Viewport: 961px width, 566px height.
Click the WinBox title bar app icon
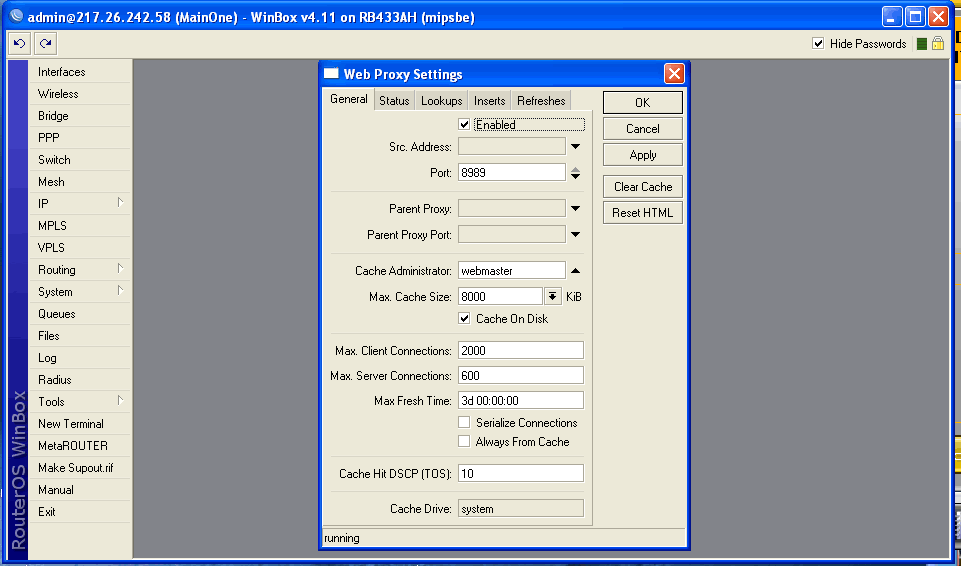pyautogui.click(x=17, y=17)
